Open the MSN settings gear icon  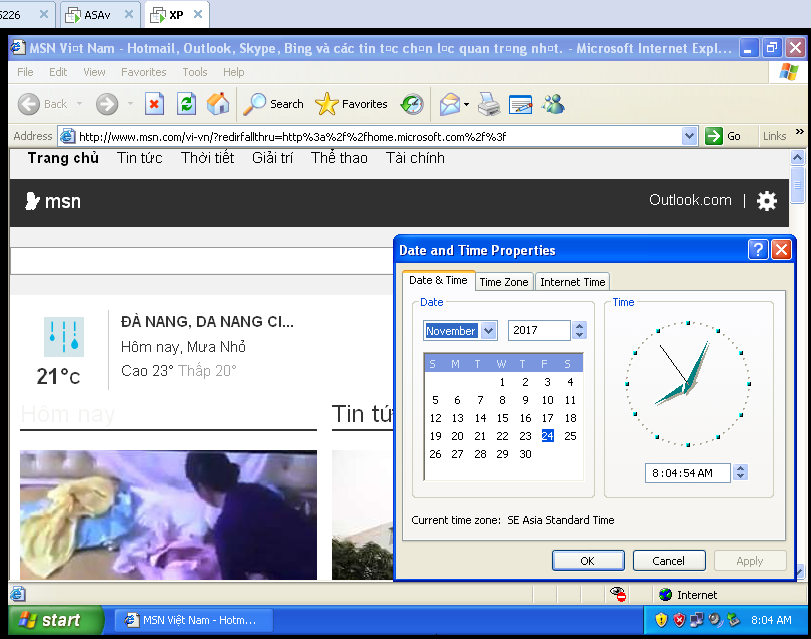coord(767,201)
